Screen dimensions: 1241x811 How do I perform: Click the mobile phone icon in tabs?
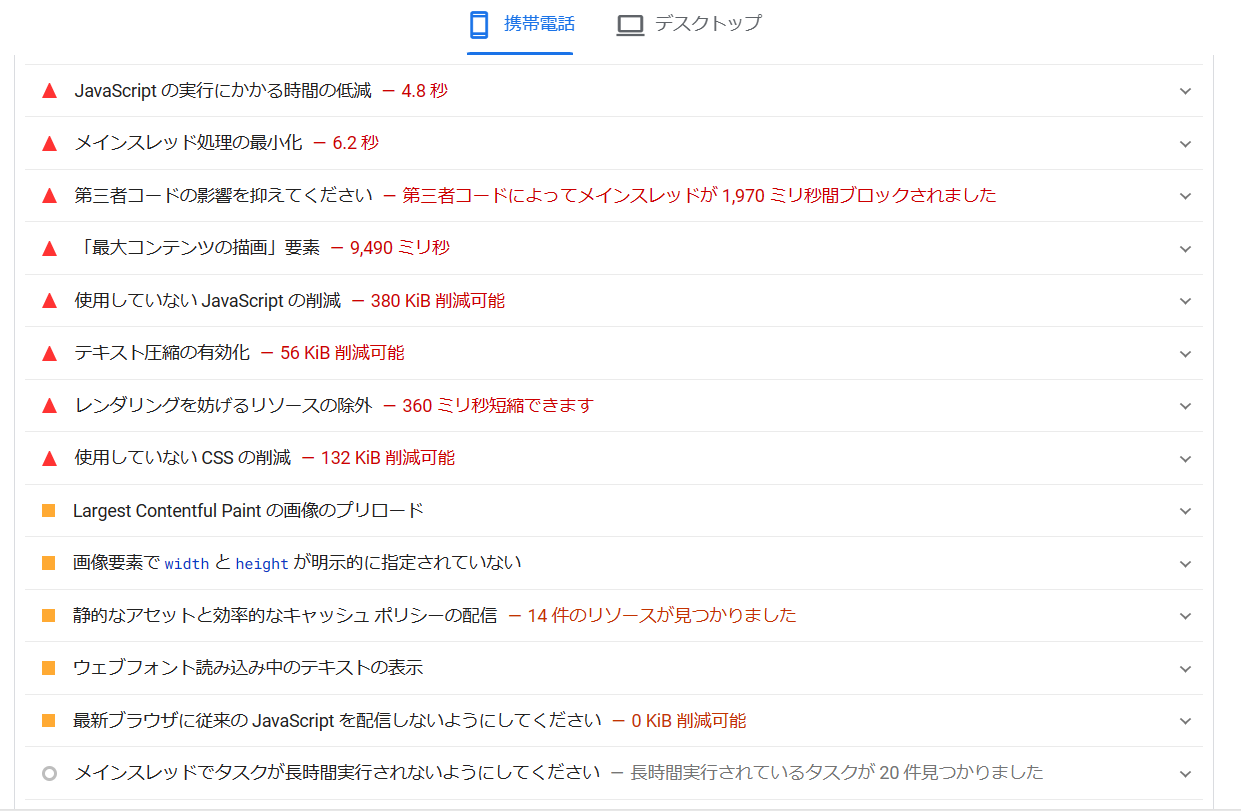(480, 24)
